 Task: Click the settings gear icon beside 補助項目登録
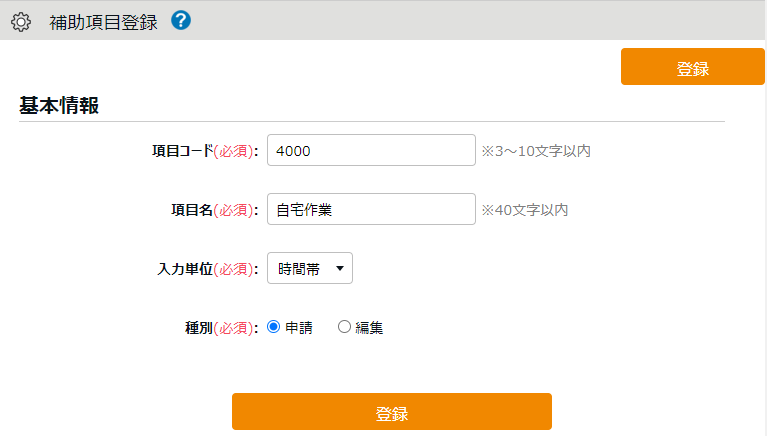(21, 22)
